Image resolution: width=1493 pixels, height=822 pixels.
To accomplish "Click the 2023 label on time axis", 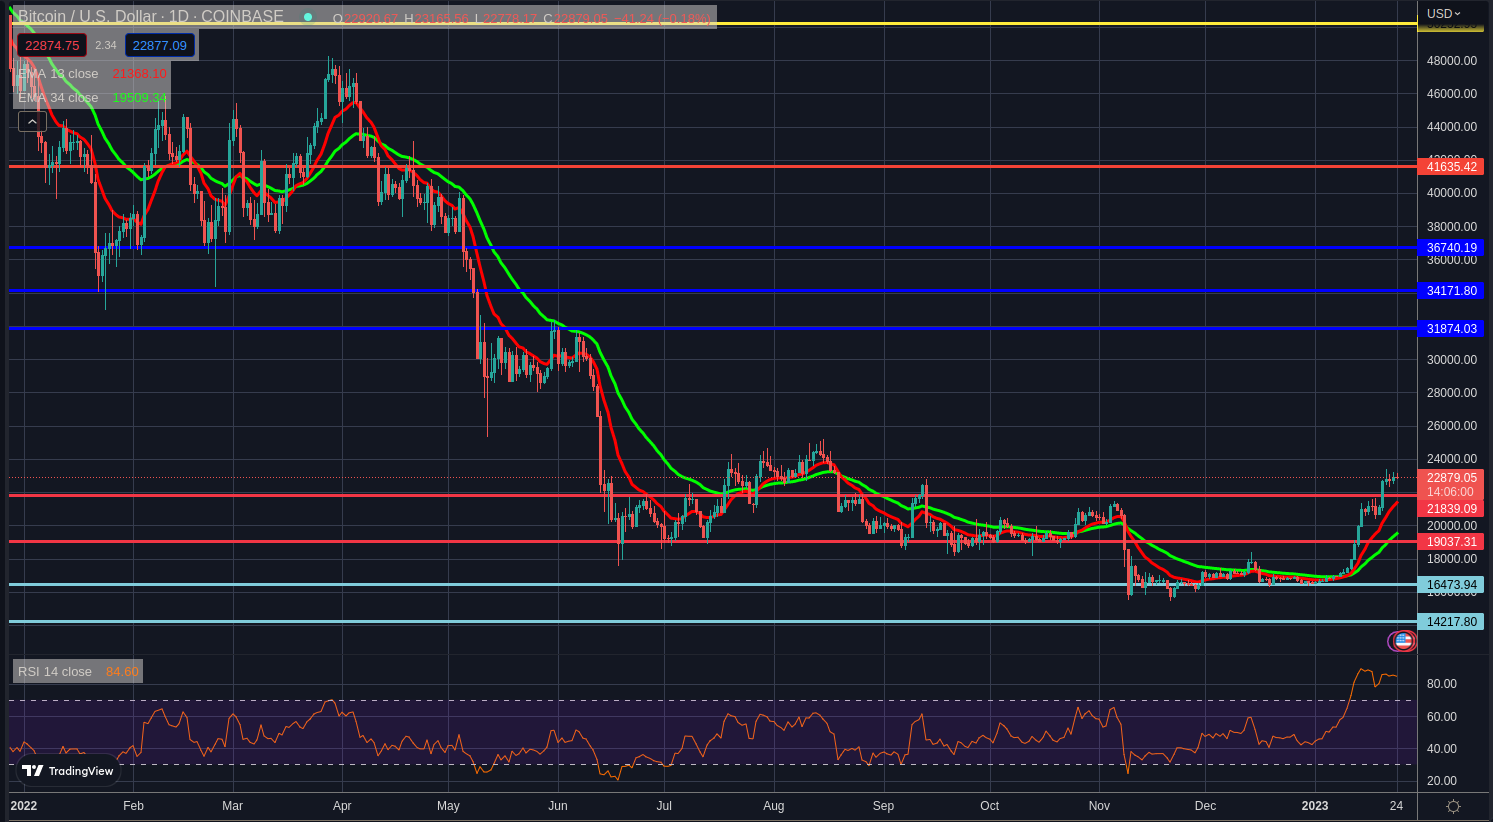I will 1315,806.
